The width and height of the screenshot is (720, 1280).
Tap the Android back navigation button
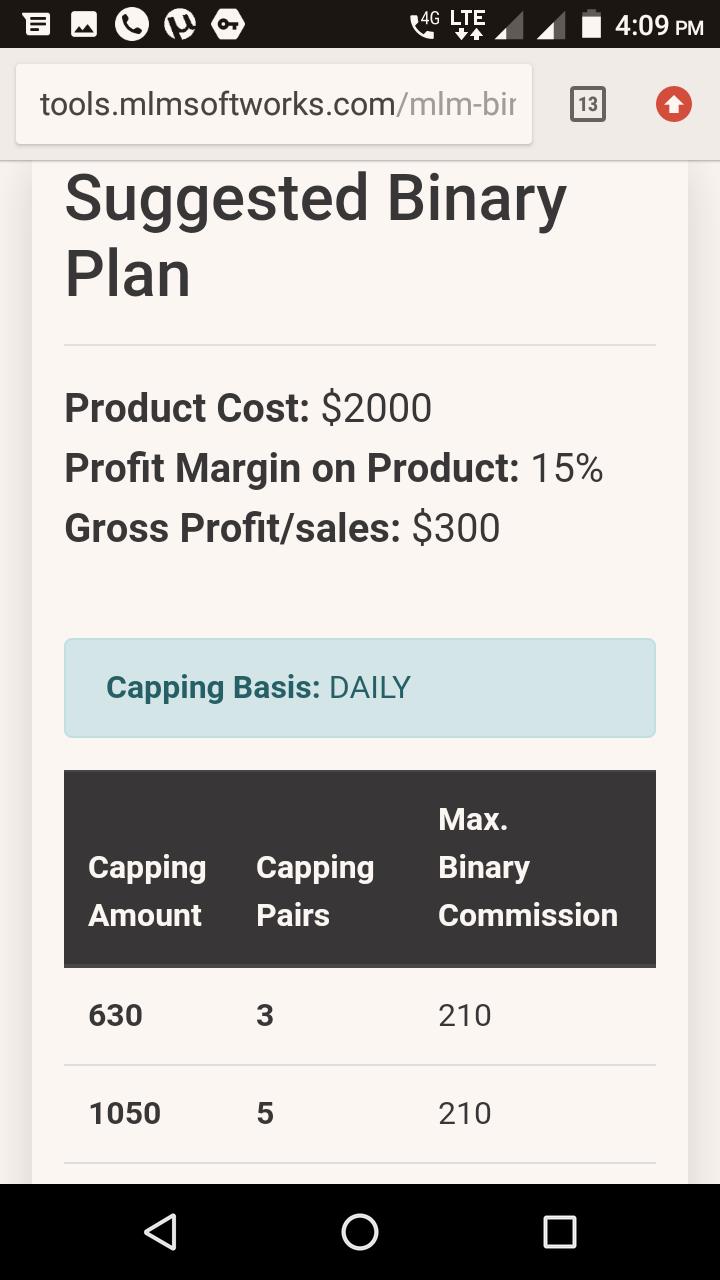pos(161,1232)
